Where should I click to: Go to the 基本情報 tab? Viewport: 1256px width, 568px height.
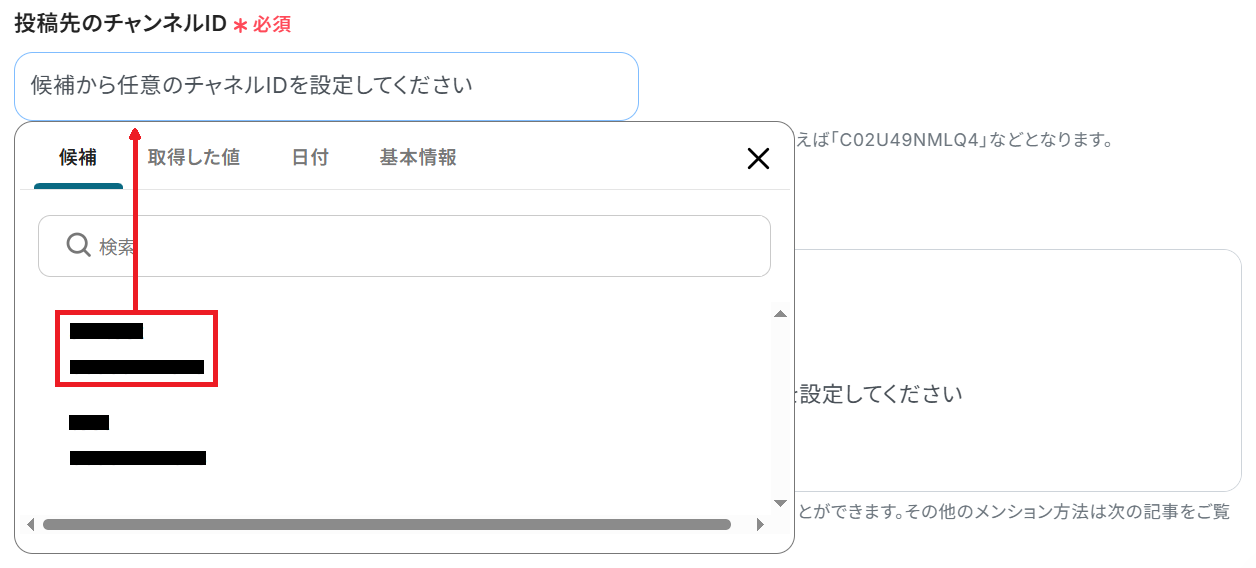[418, 157]
